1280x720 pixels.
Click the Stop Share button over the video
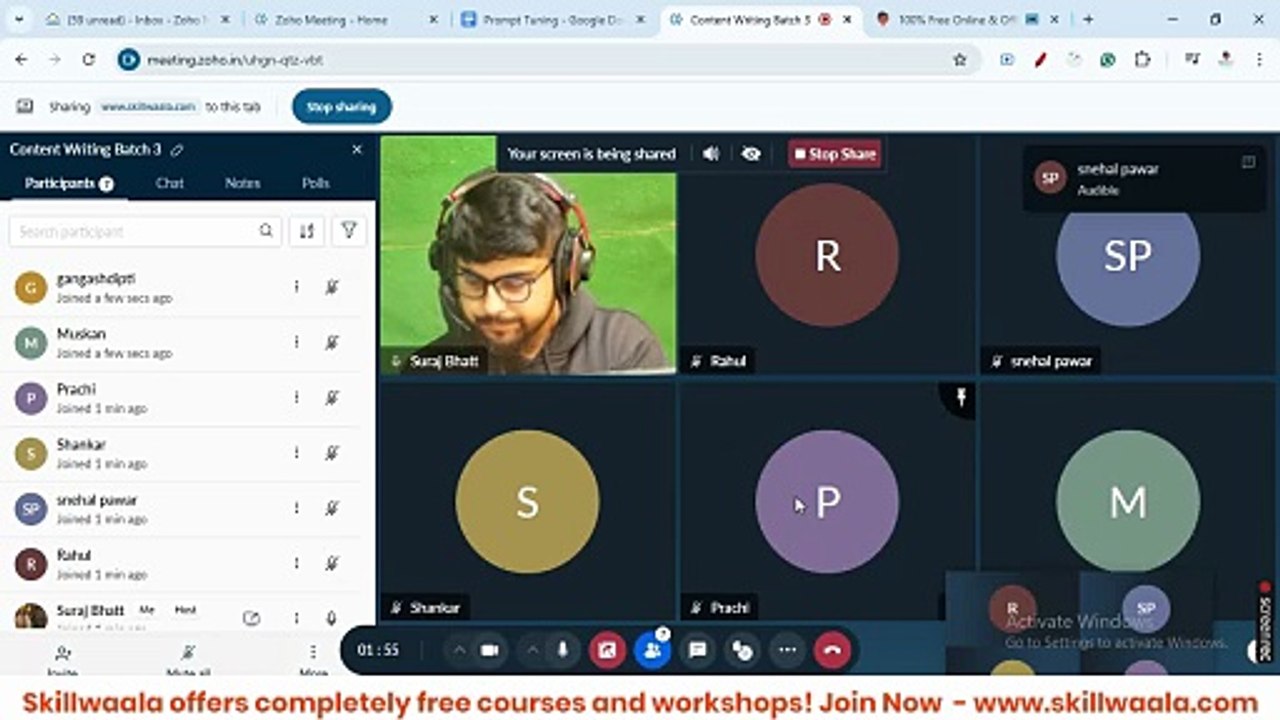(835, 154)
